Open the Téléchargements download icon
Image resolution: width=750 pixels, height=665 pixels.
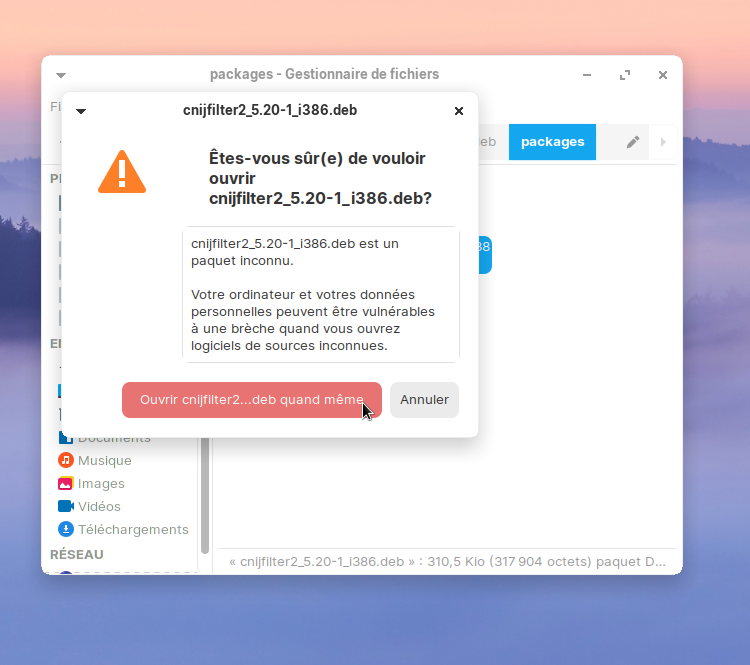click(x=66, y=529)
